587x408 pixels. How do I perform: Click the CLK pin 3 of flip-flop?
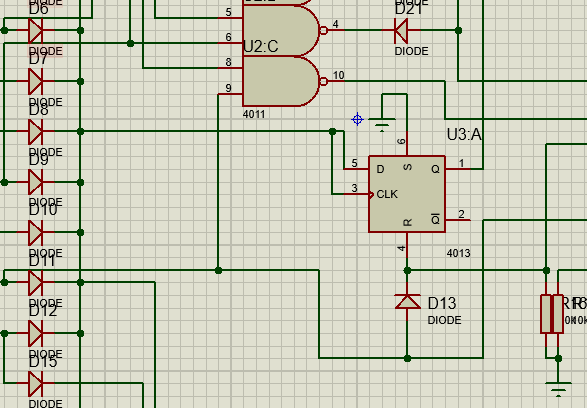(x=356, y=194)
